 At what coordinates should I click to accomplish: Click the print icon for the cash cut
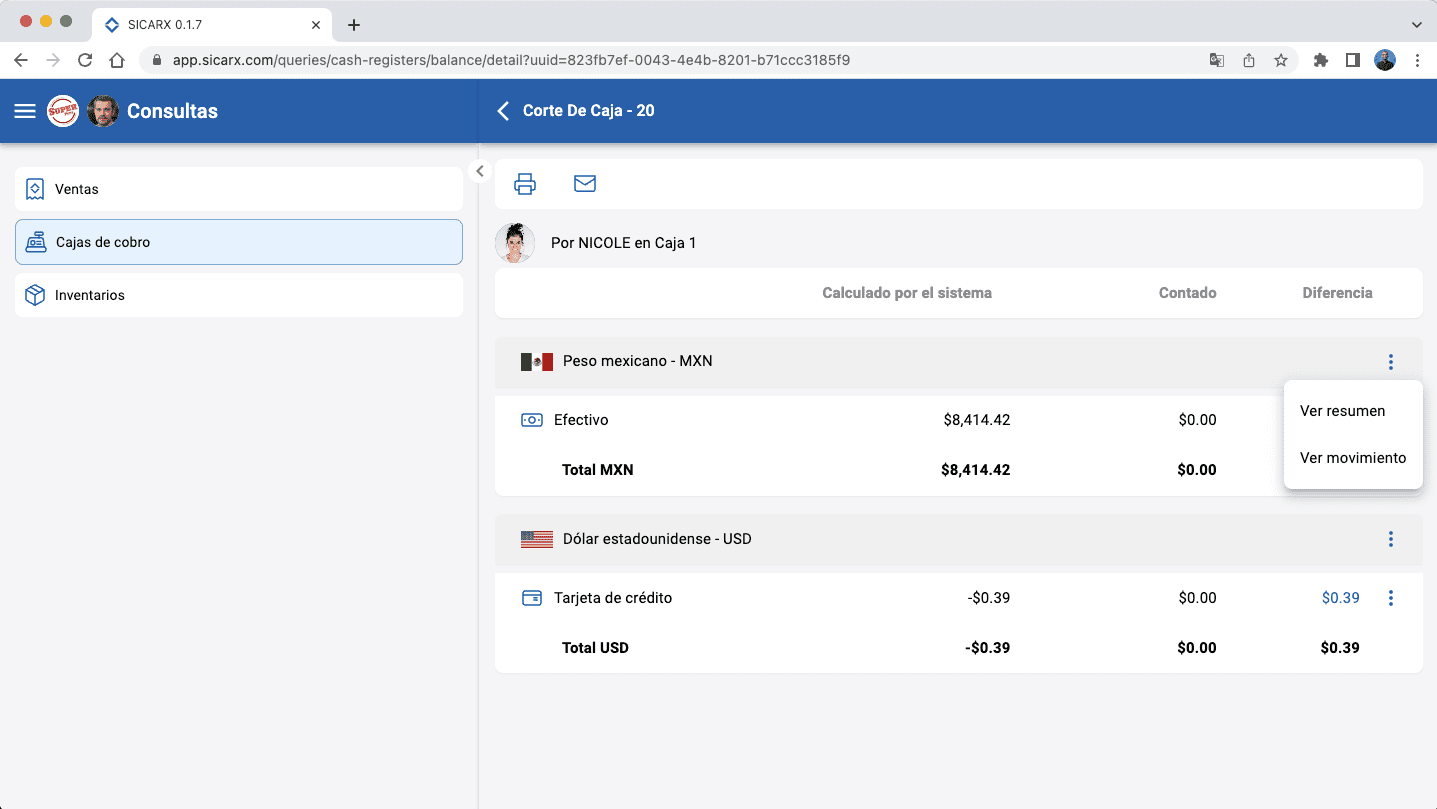point(525,184)
